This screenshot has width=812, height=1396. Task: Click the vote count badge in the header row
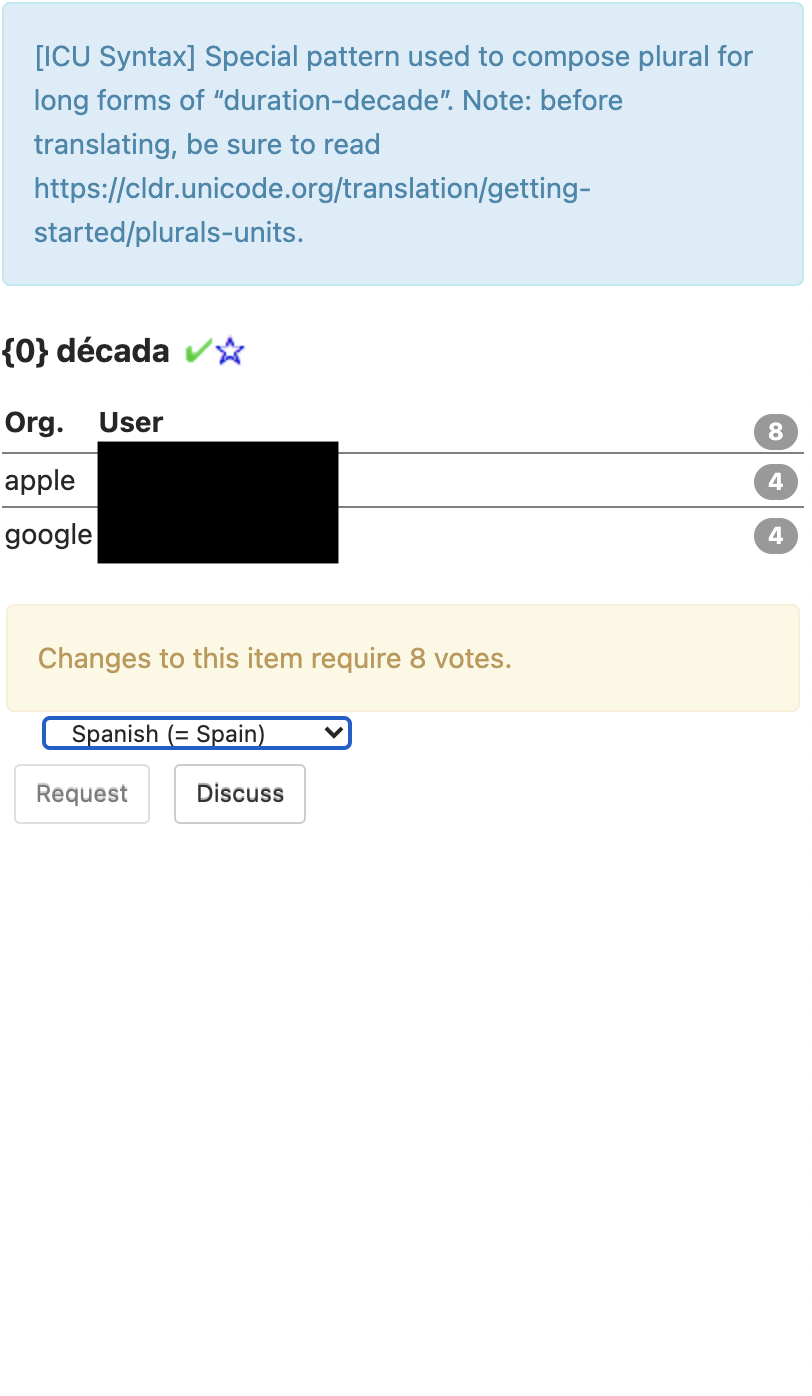[x=776, y=432]
